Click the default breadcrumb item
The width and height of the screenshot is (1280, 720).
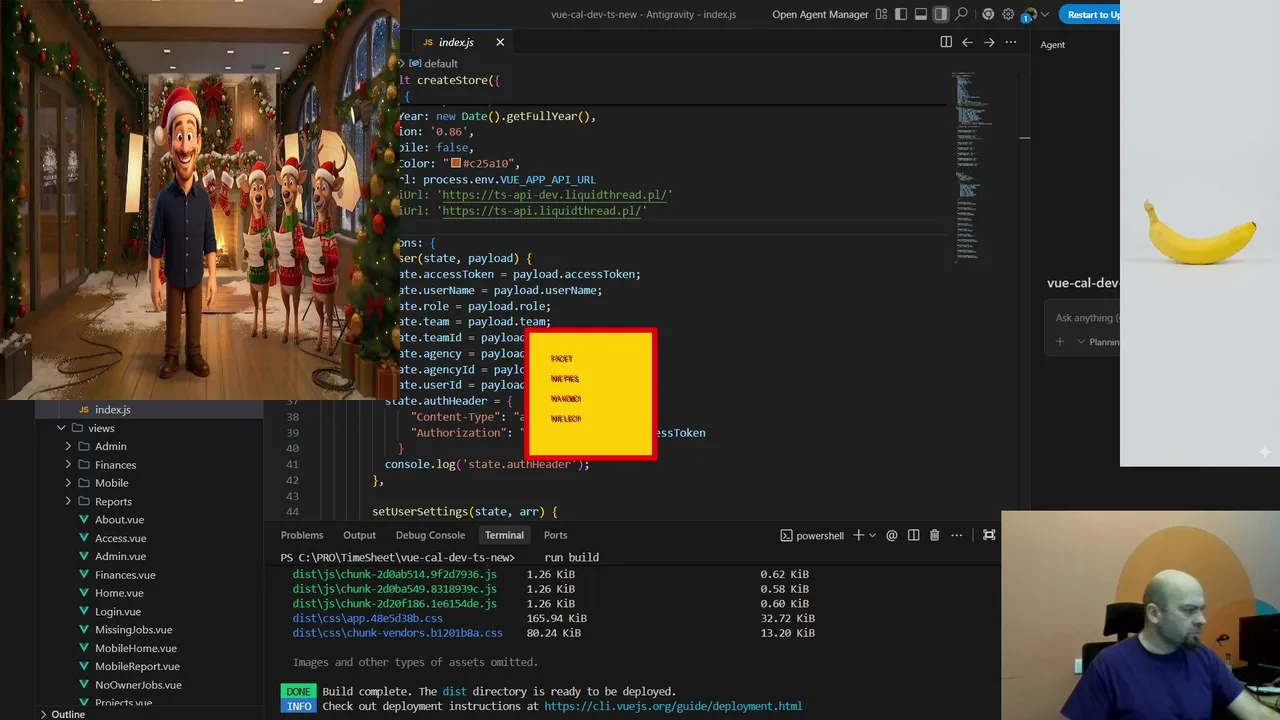tap(434, 63)
